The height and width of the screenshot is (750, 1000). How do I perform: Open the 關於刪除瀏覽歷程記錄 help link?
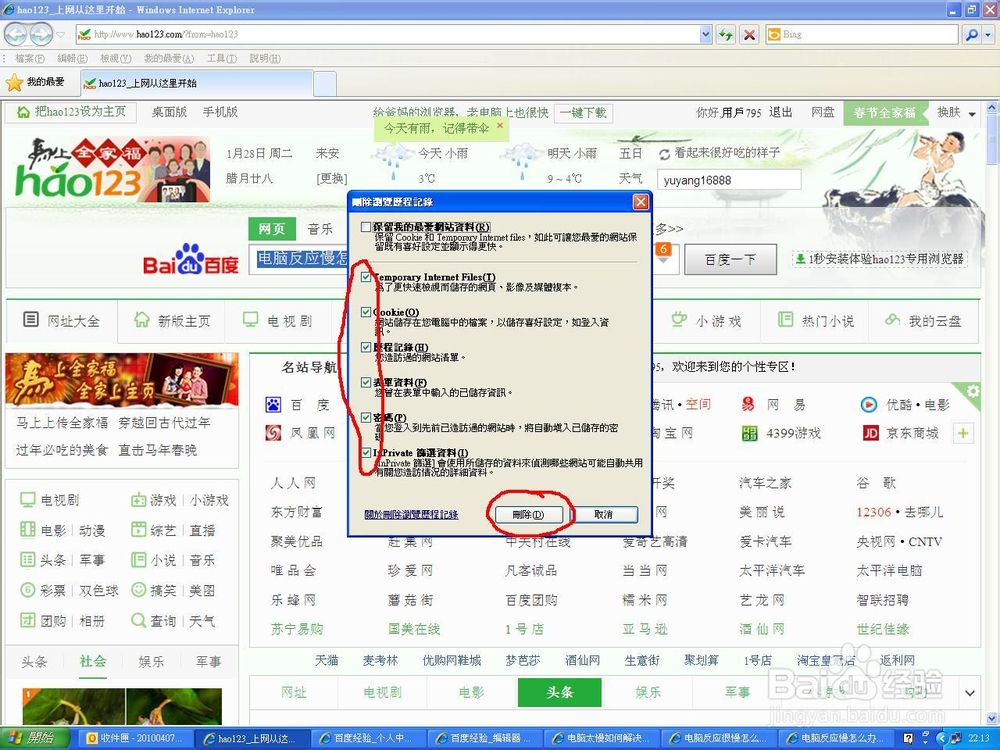(x=411, y=514)
